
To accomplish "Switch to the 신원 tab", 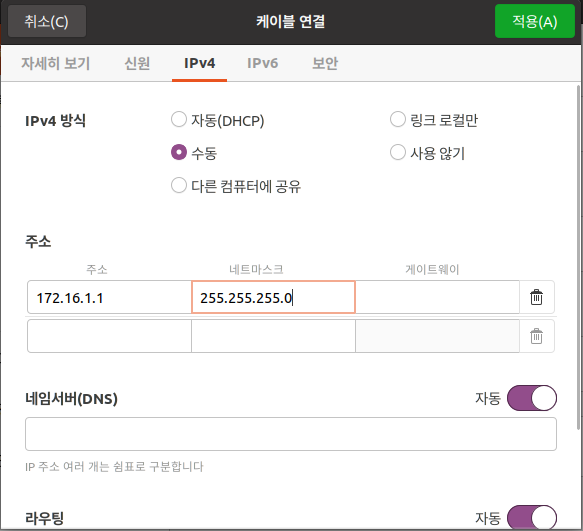I will pyautogui.click(x=137, y=63).
